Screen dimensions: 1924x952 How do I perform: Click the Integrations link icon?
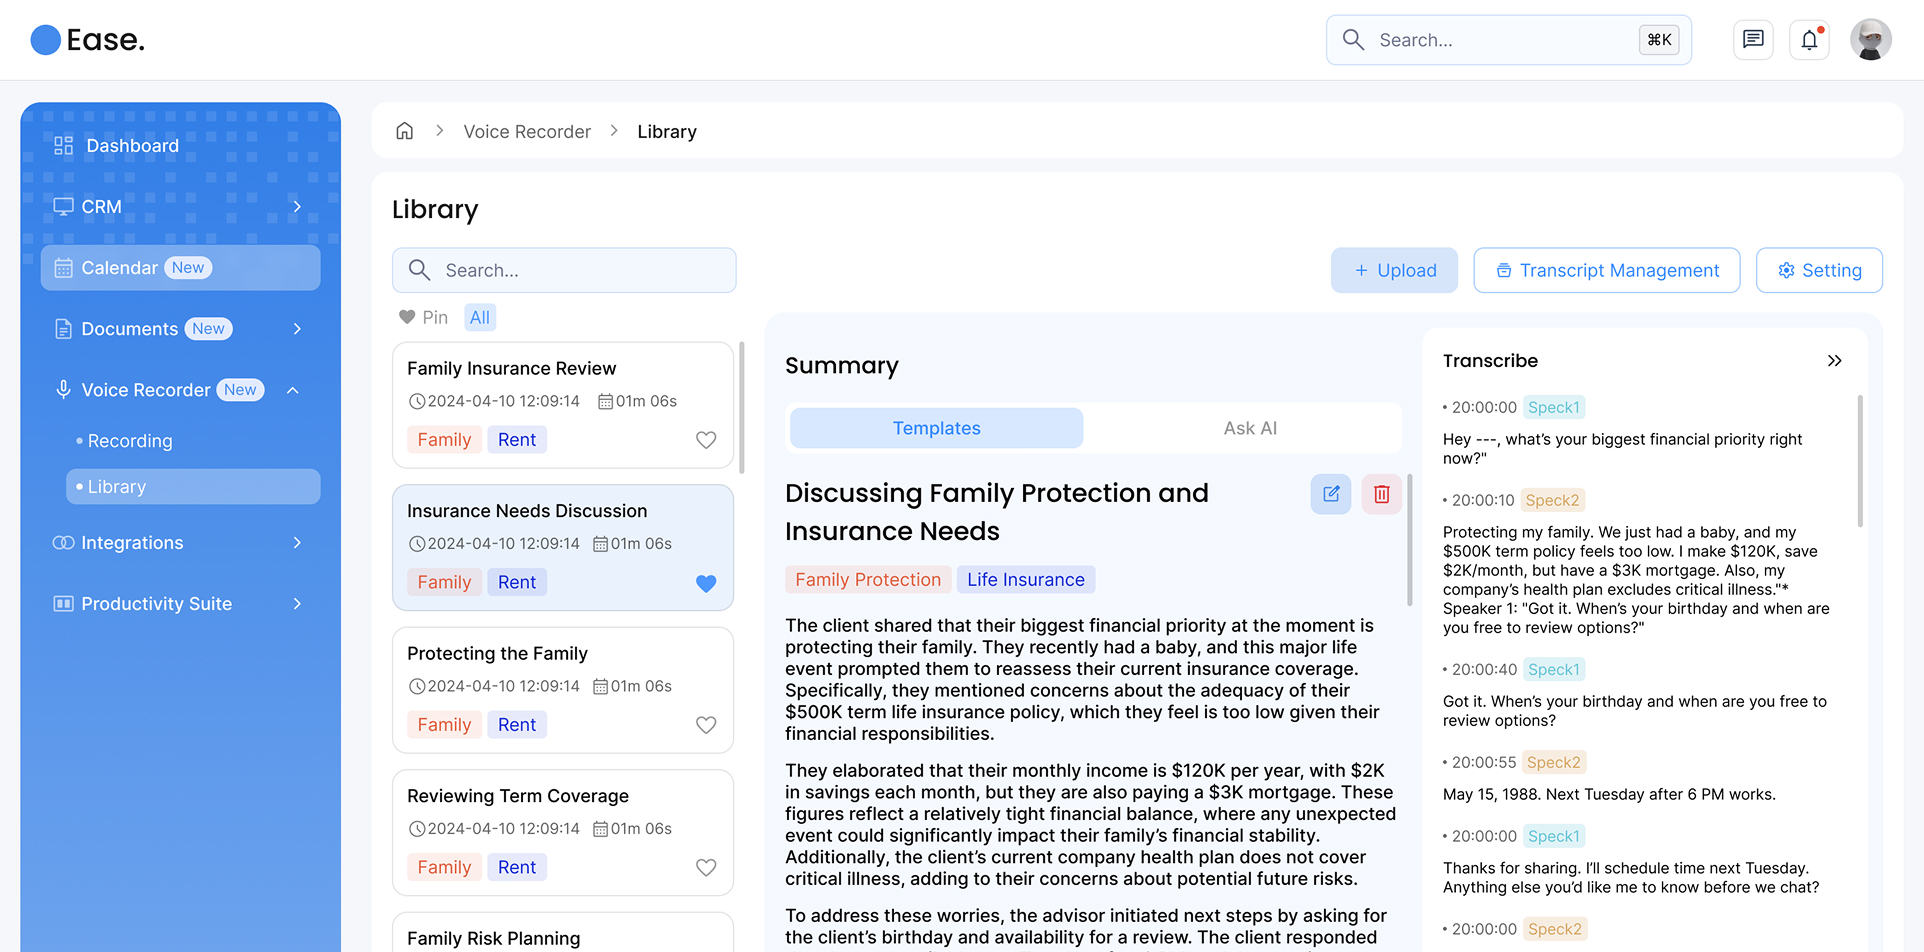pos(63,543)
